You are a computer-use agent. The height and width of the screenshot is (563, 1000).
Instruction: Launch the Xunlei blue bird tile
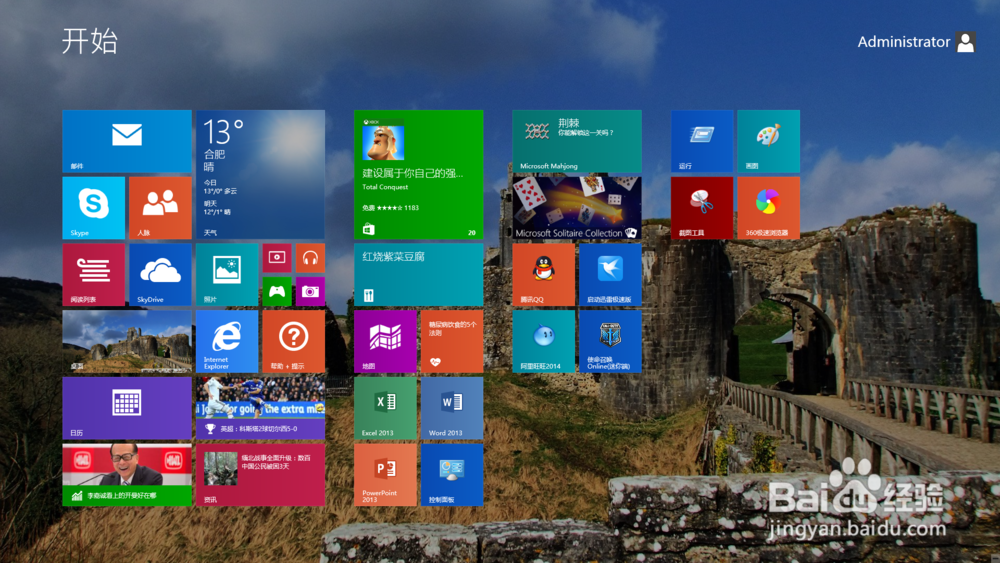point(610,274)
